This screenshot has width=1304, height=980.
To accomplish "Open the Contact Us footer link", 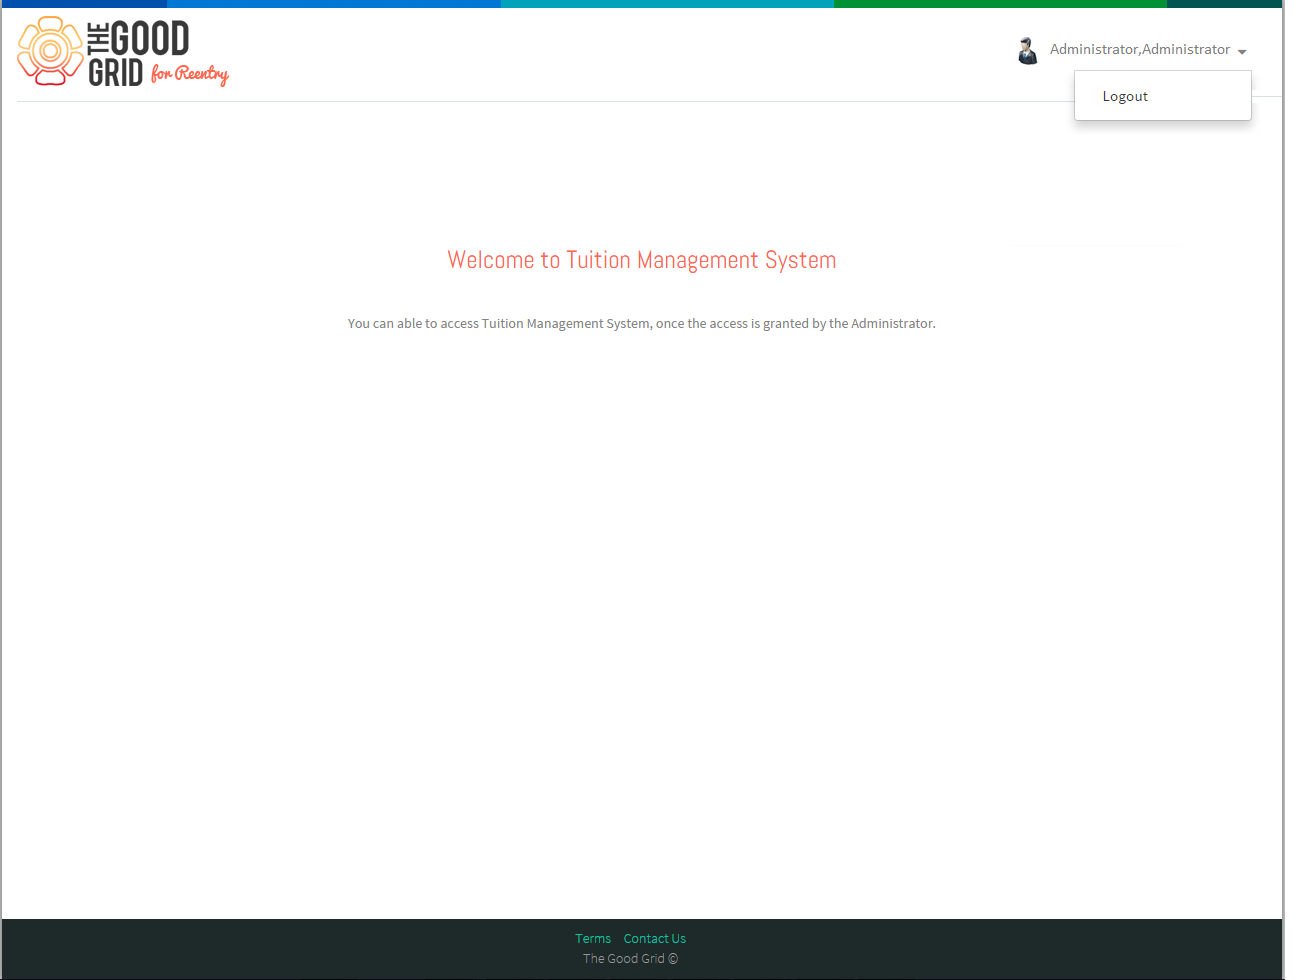I will coord(655,938).
